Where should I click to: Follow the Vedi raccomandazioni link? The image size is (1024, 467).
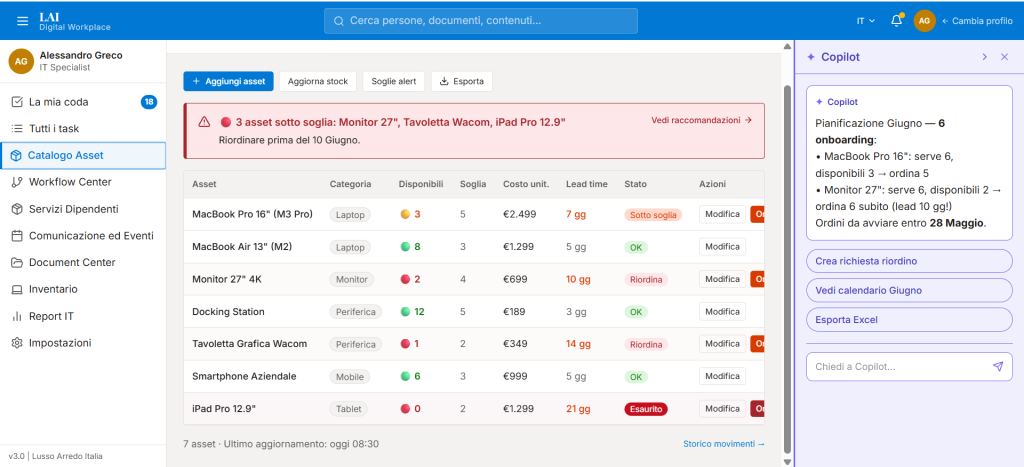pos(701,120)
